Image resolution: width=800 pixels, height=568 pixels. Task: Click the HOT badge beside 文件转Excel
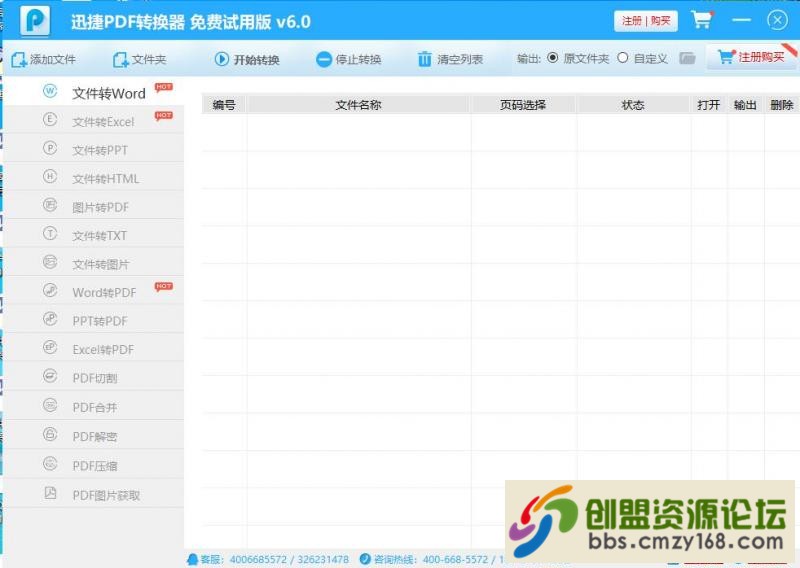pyautogui.click(x=164, y=116)
